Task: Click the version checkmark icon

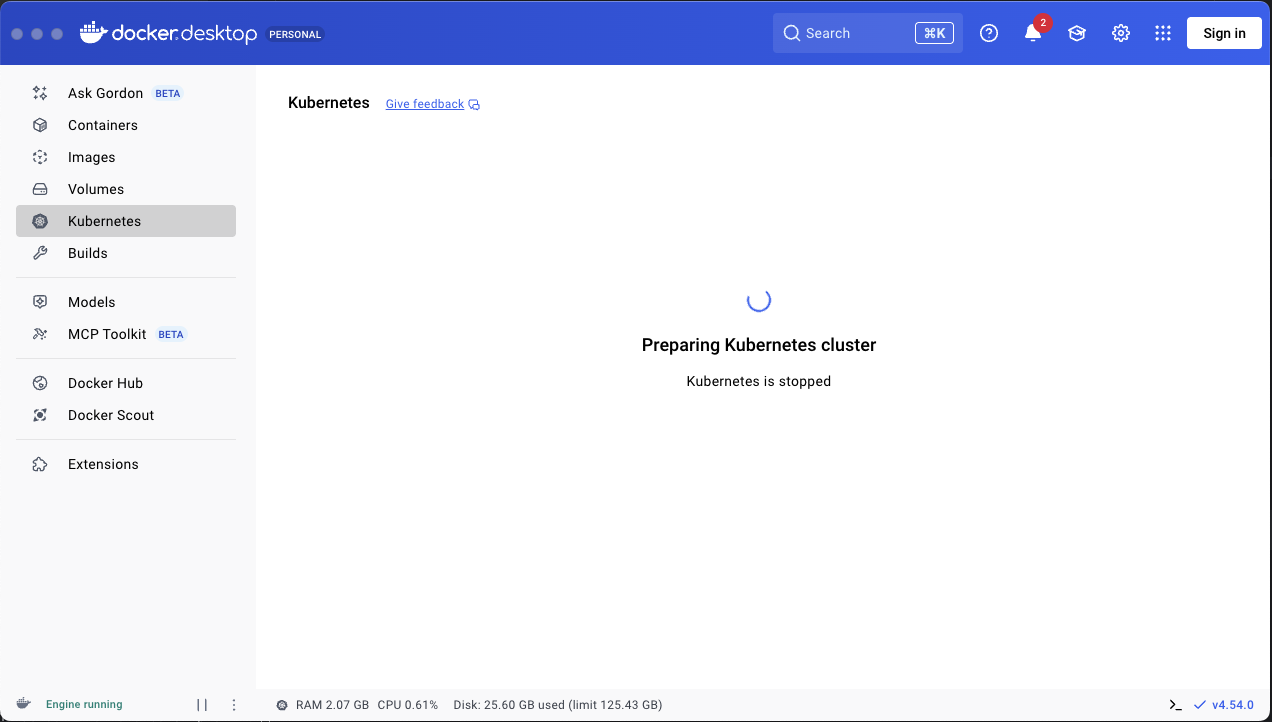Action: (1200, 705)
